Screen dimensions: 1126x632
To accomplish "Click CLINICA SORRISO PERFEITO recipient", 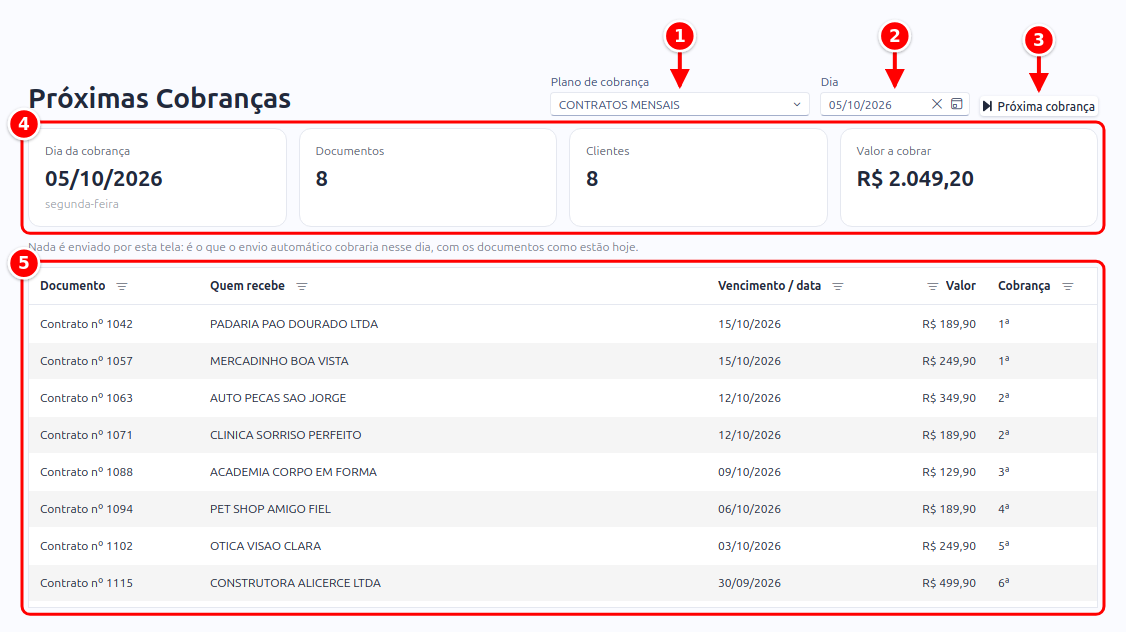I will 285,435.
